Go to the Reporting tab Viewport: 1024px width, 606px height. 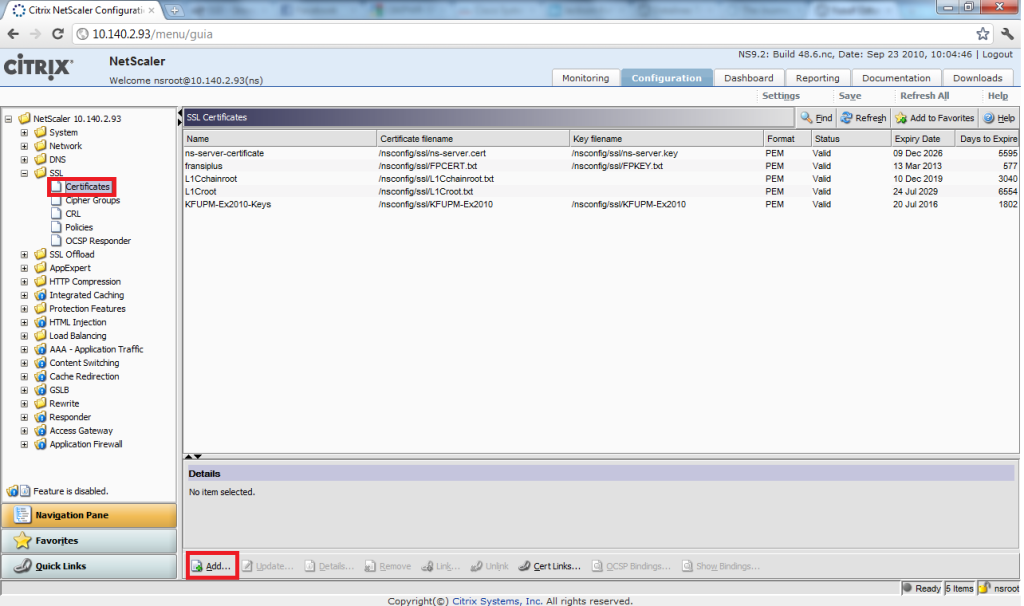(817, 78)
